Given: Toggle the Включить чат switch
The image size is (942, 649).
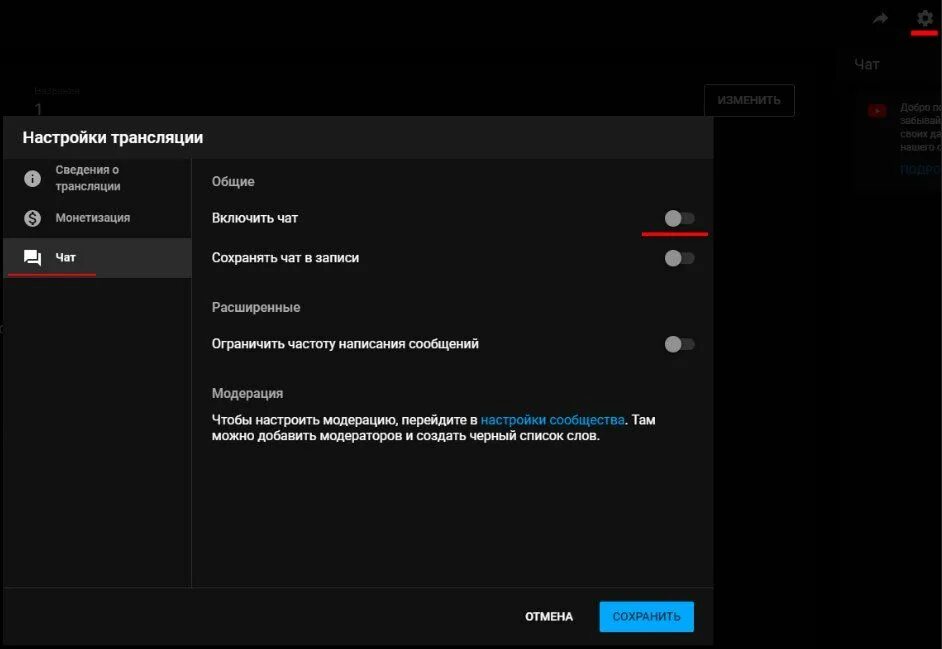Looking at the screenshot, I should coord(679,218).
